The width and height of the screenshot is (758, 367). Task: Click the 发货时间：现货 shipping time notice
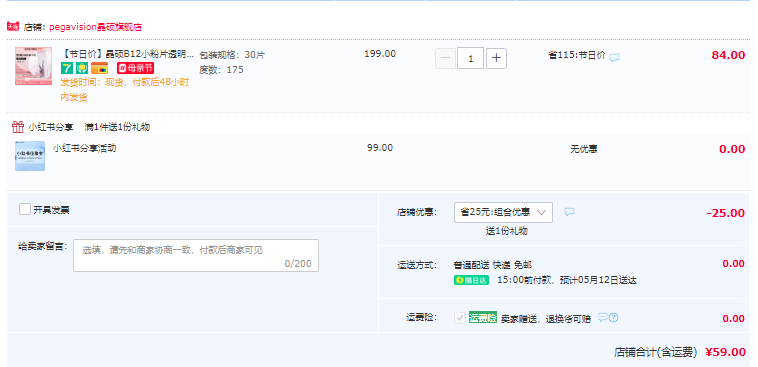coord(125,90)
